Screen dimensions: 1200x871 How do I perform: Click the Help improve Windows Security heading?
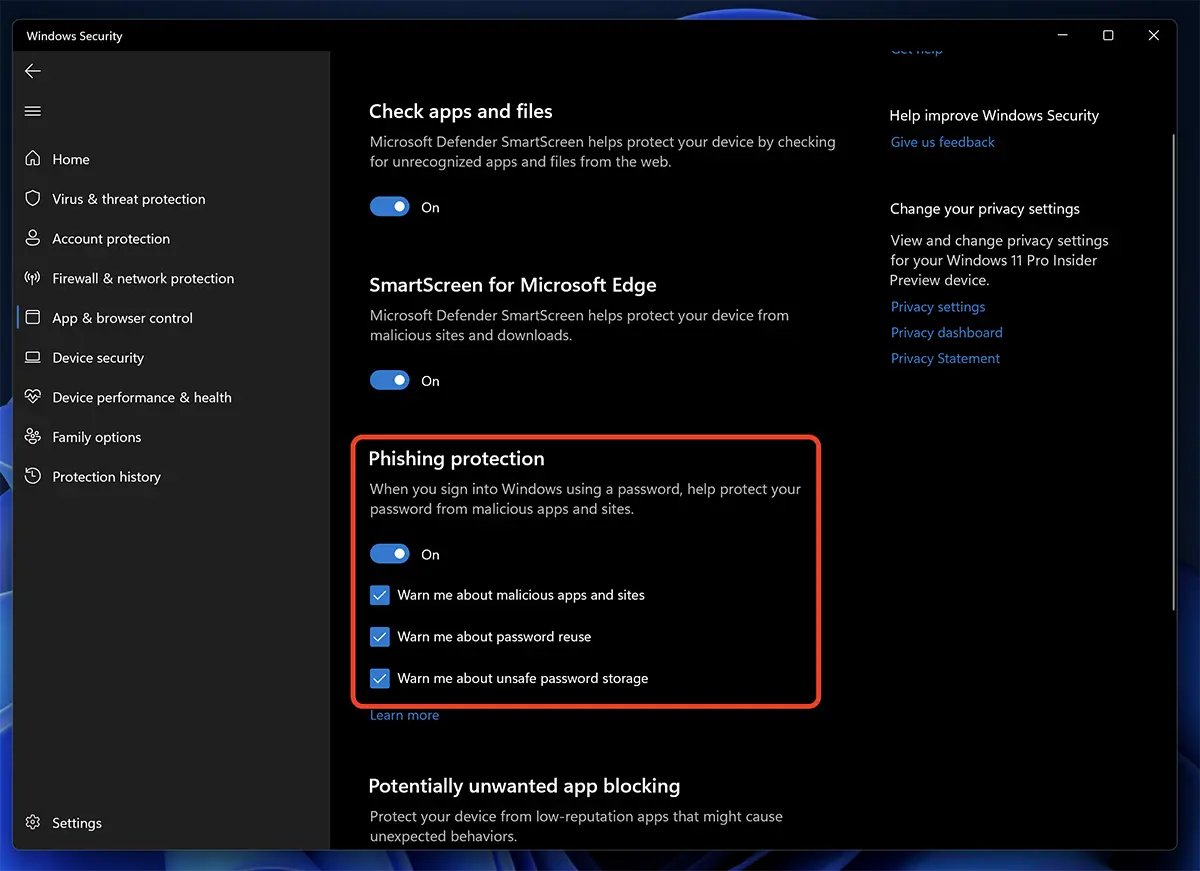point(994,116)
